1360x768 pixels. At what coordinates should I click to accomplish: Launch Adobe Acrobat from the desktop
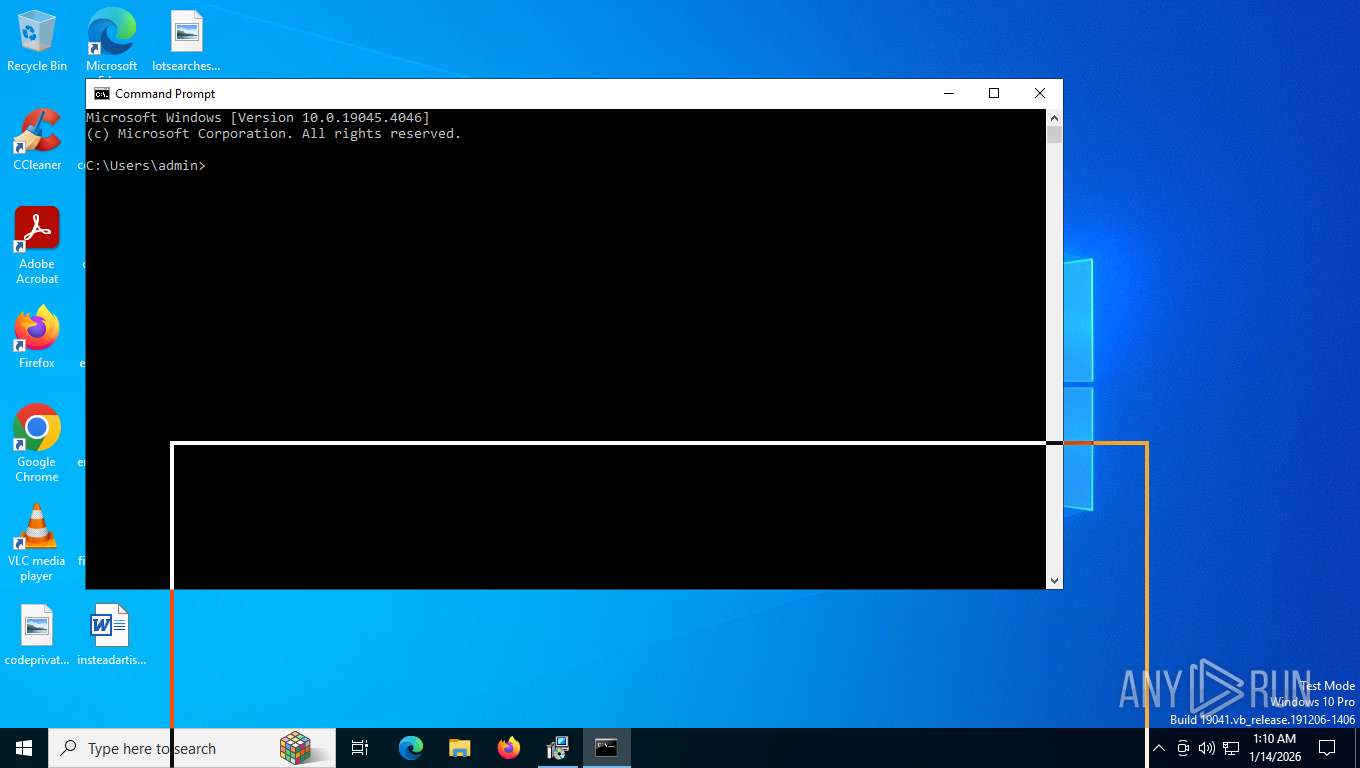[x=37, y=246]
